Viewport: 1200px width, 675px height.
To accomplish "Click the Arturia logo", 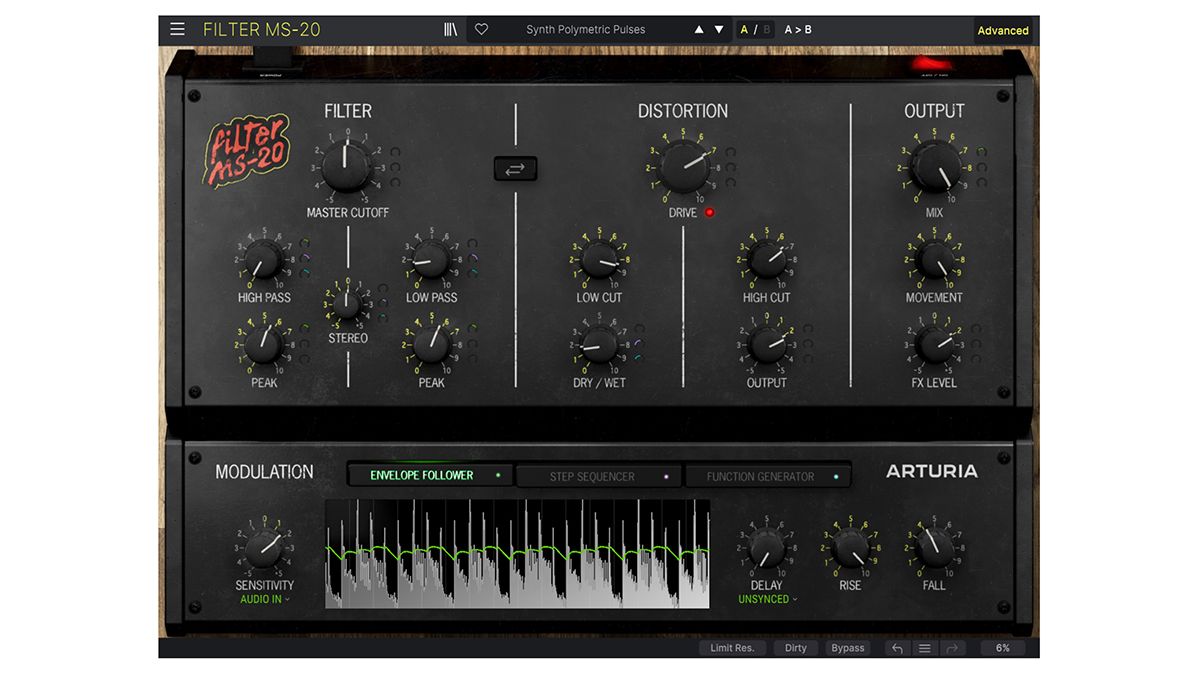I will coord(932,471).
